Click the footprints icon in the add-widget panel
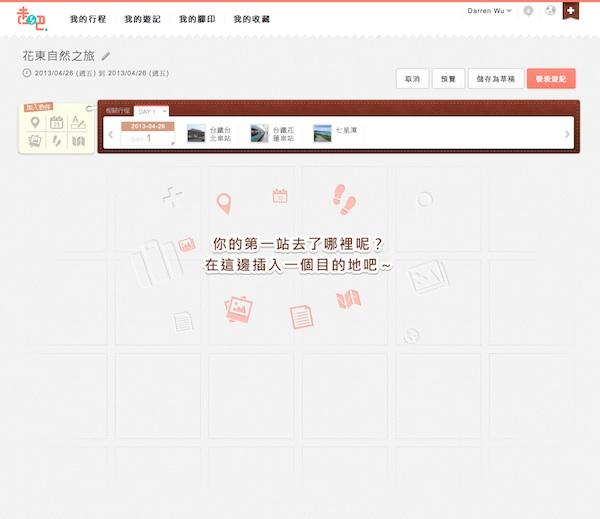 pyautogui.click(x=56, y=142)
